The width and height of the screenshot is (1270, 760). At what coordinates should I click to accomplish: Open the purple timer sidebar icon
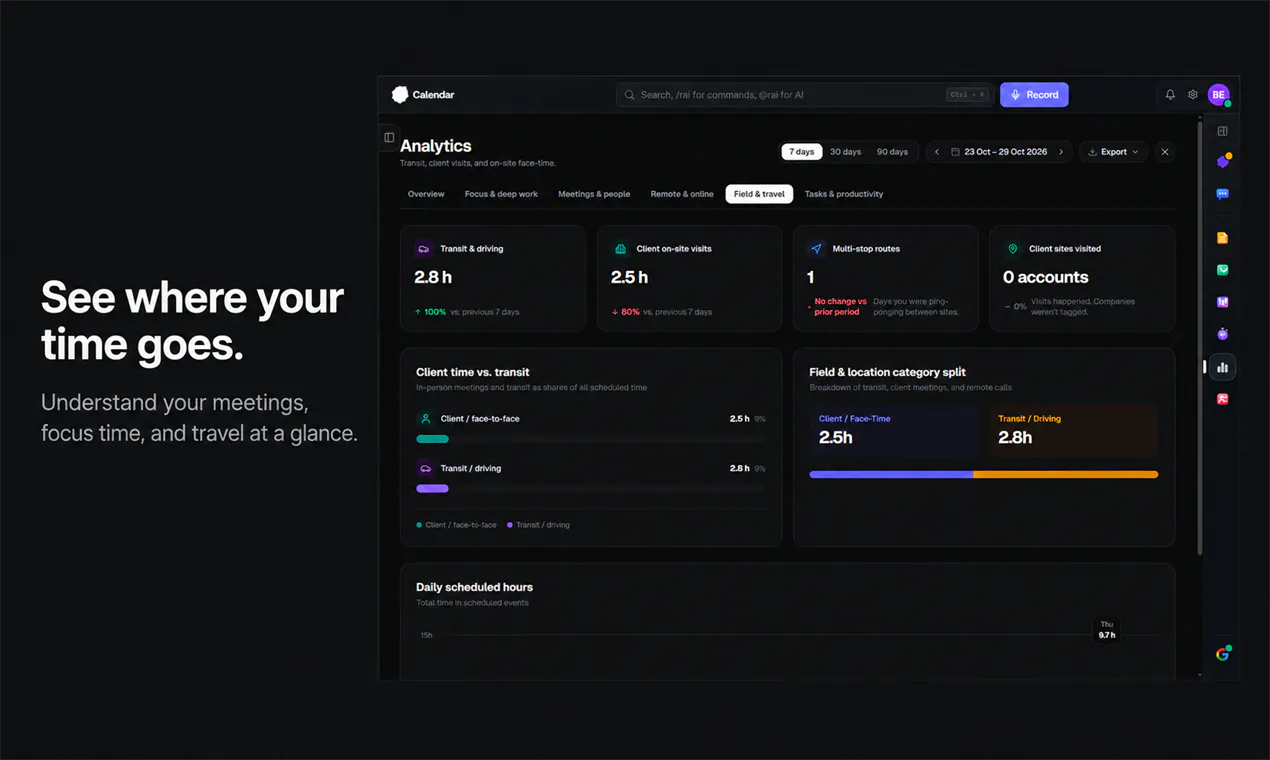point(1222,334)
